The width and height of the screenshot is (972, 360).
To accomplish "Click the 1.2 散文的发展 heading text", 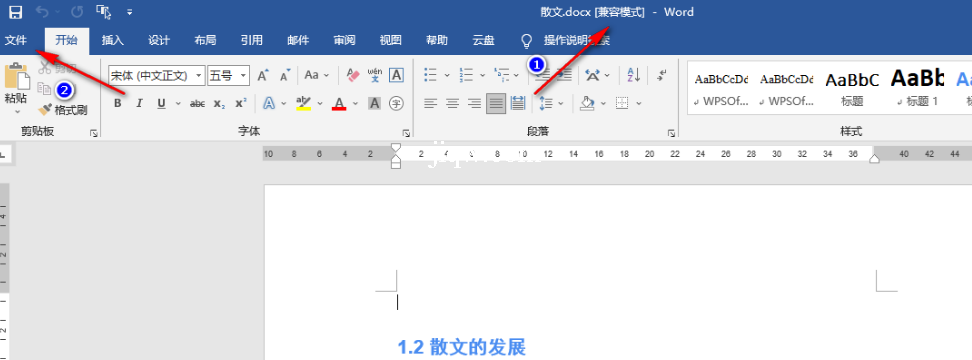I will pyautogui.click(x=461, y=347).
